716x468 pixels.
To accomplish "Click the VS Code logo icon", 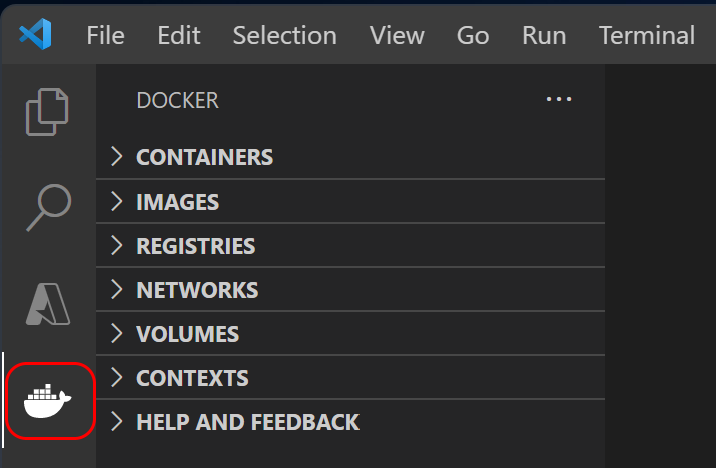I will [35, 35].
